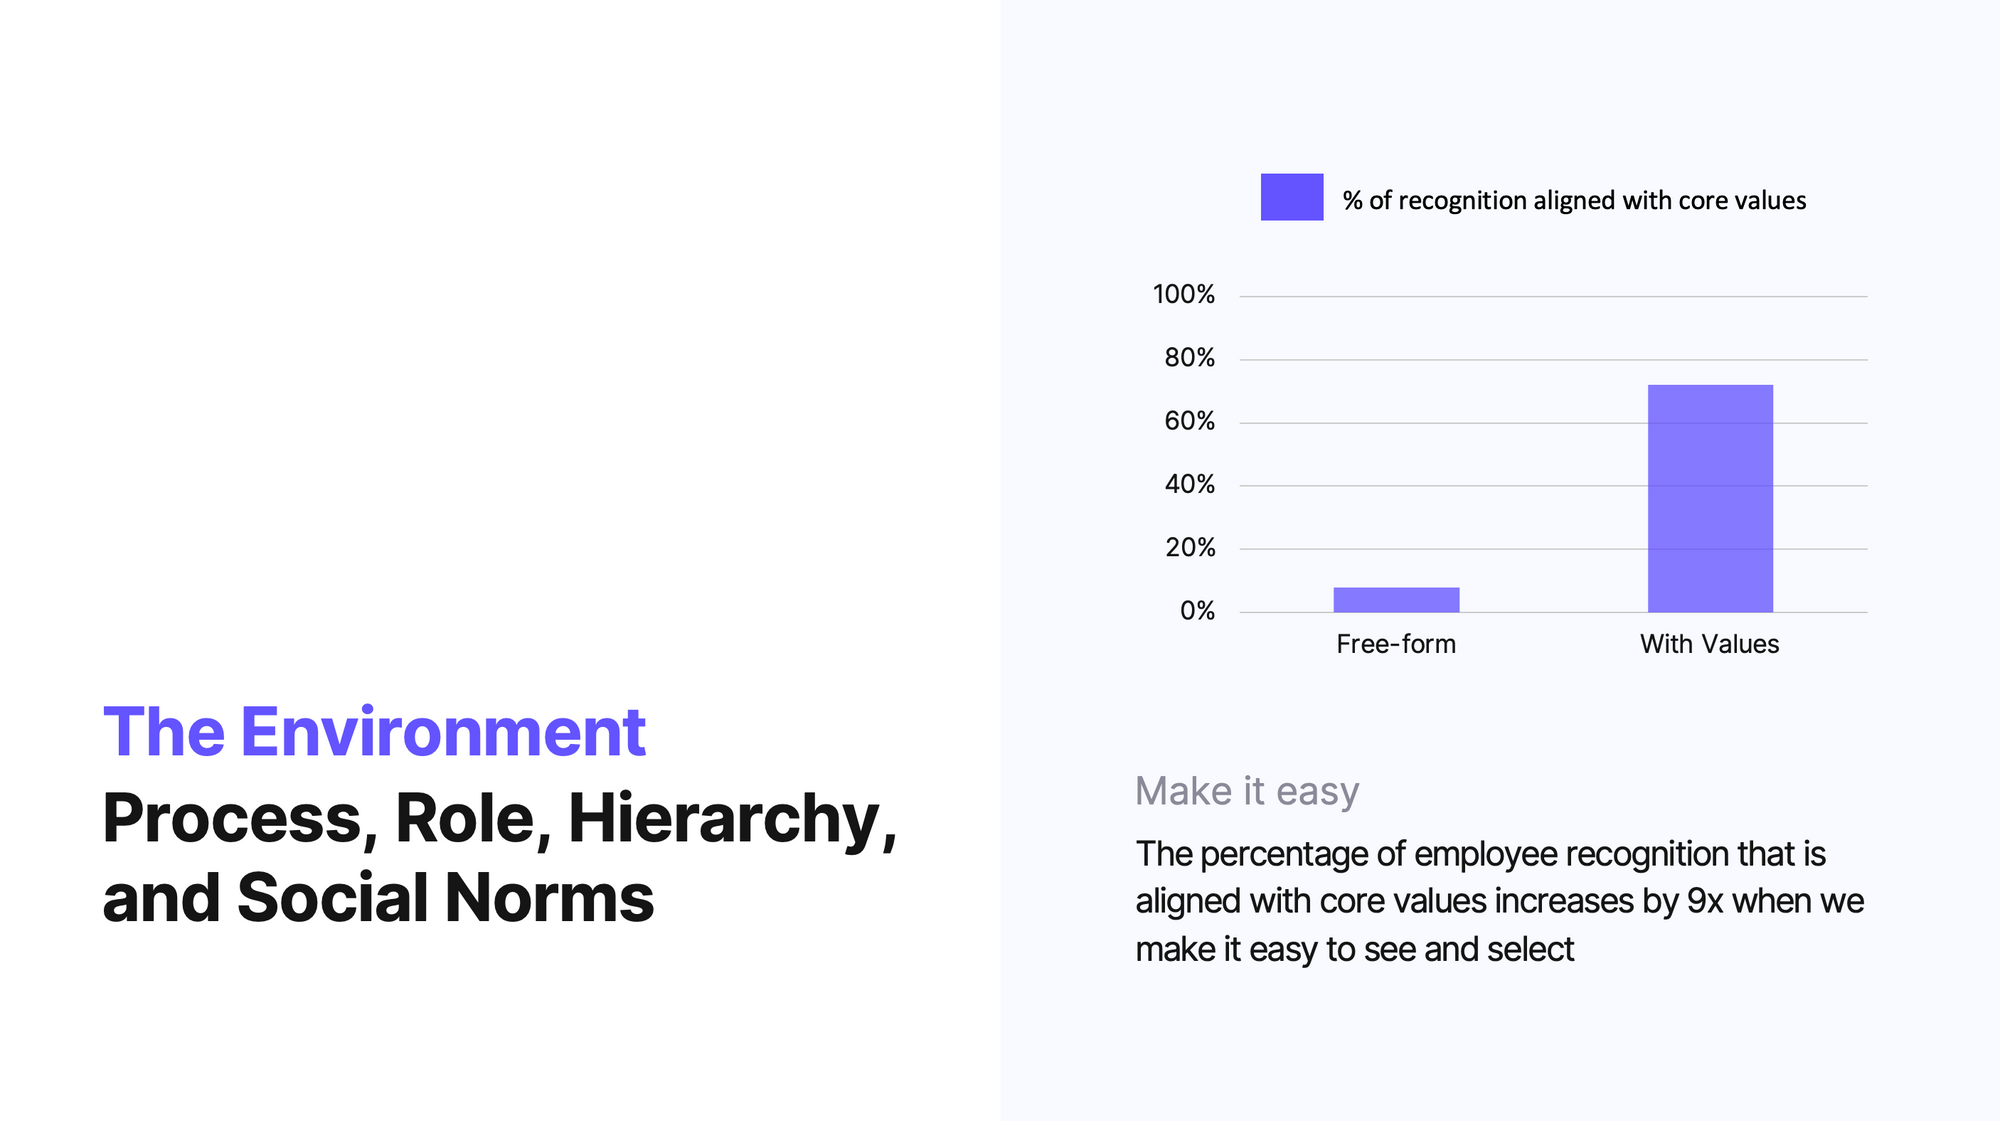Click the paragraph line mentioning 9x increase

click(x=1499, y=901)
